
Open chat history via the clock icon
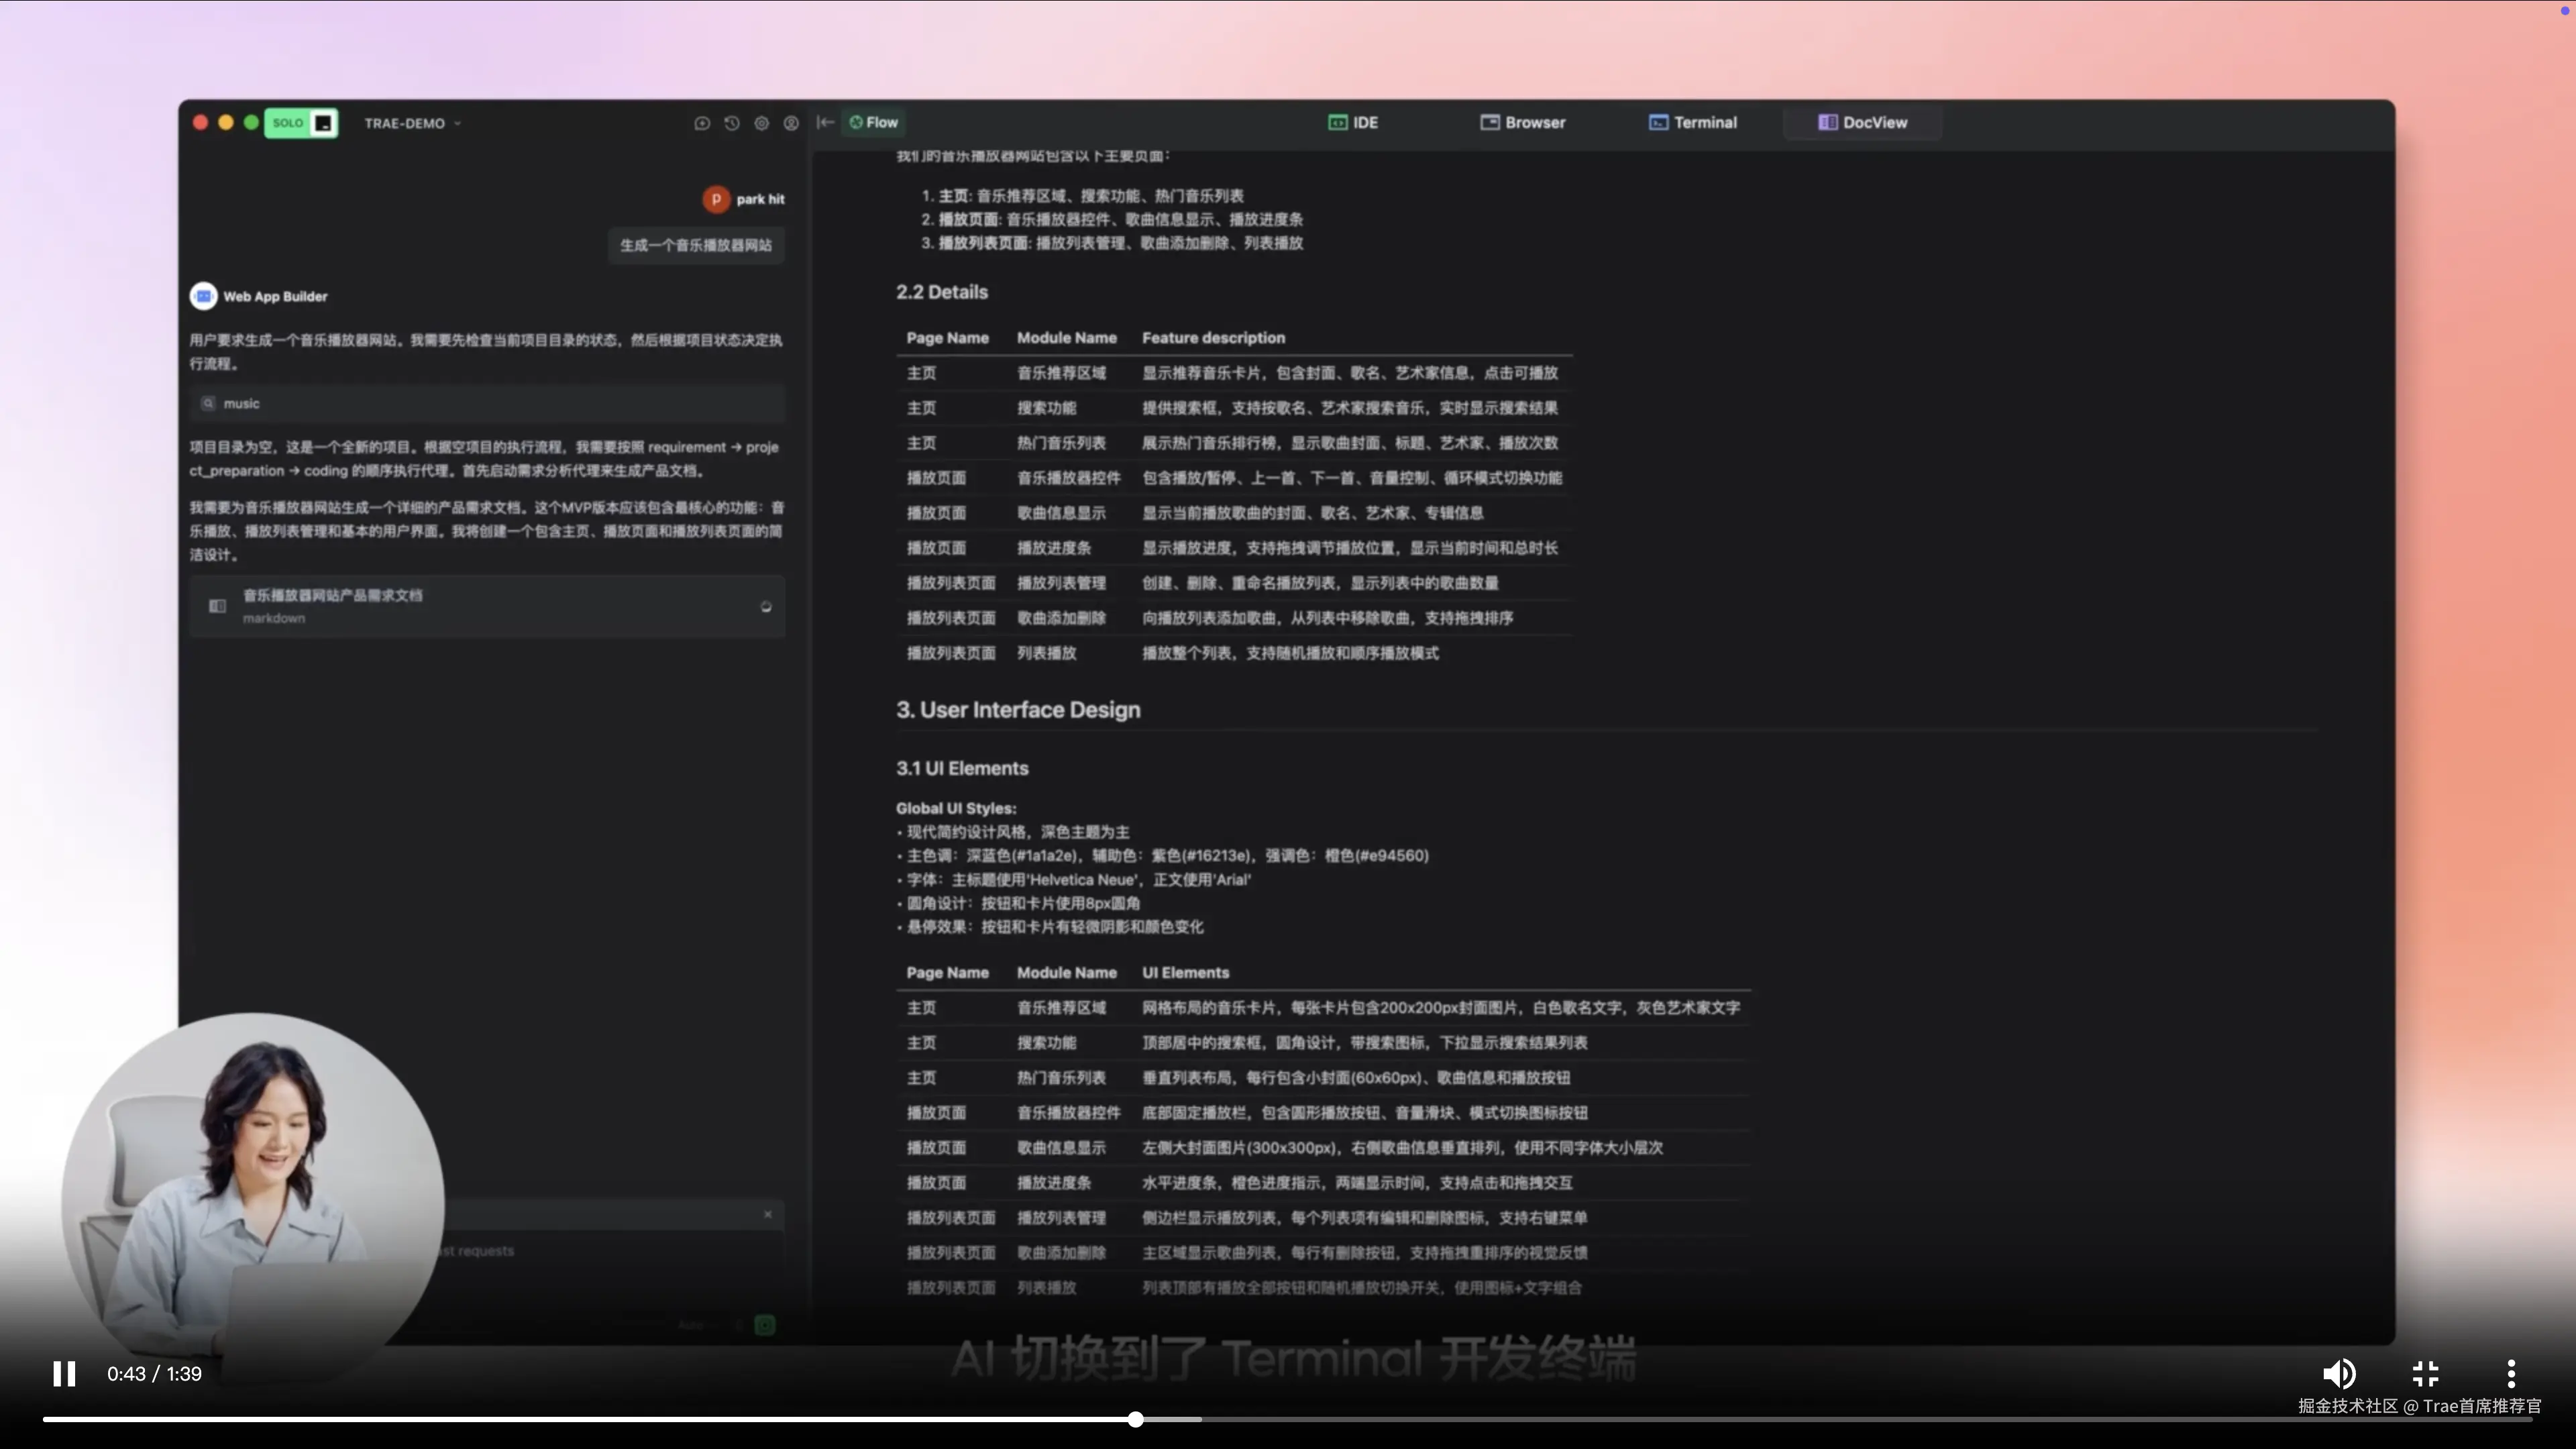[x=731, y=123]
